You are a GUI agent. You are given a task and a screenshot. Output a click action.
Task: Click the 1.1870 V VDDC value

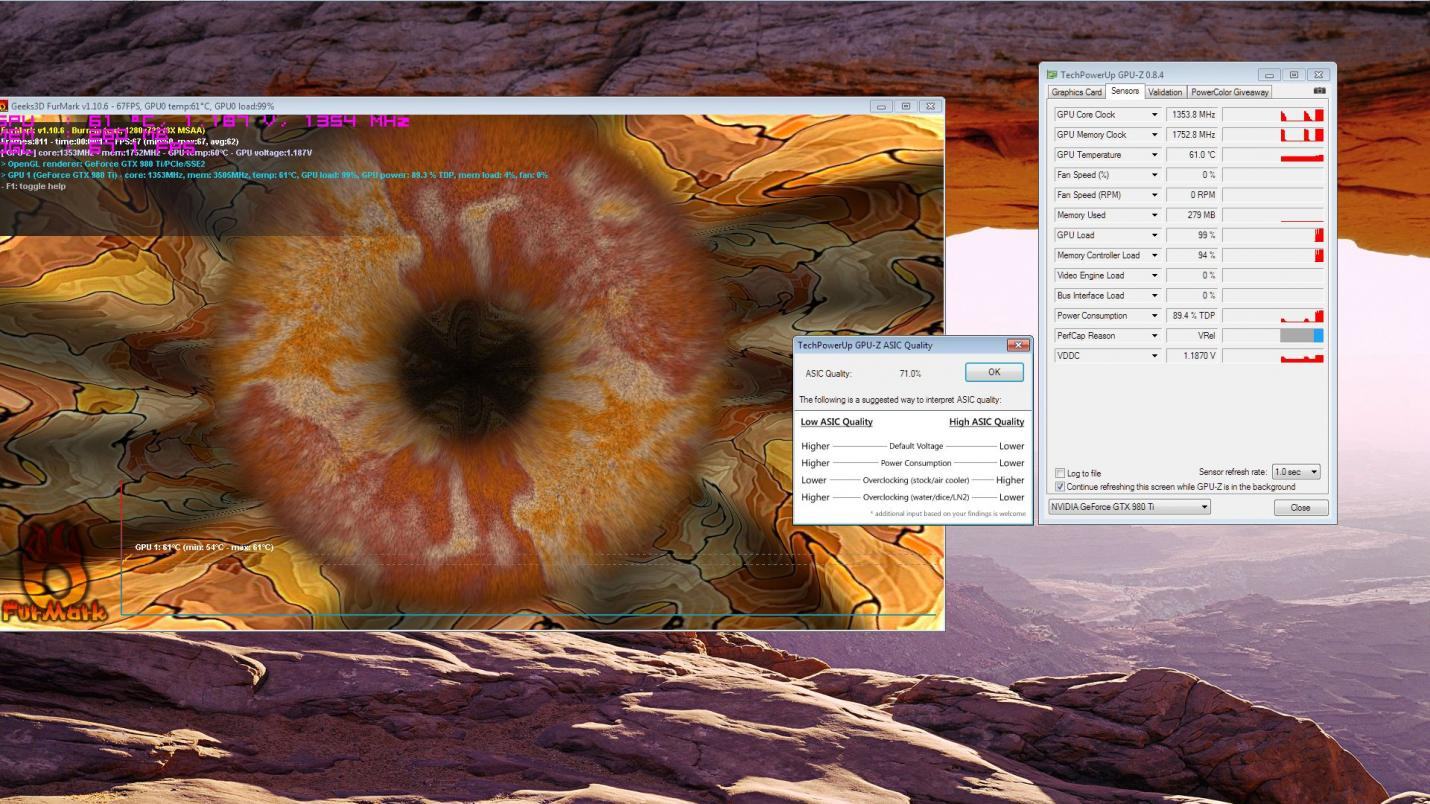[x=1192, y=355]
